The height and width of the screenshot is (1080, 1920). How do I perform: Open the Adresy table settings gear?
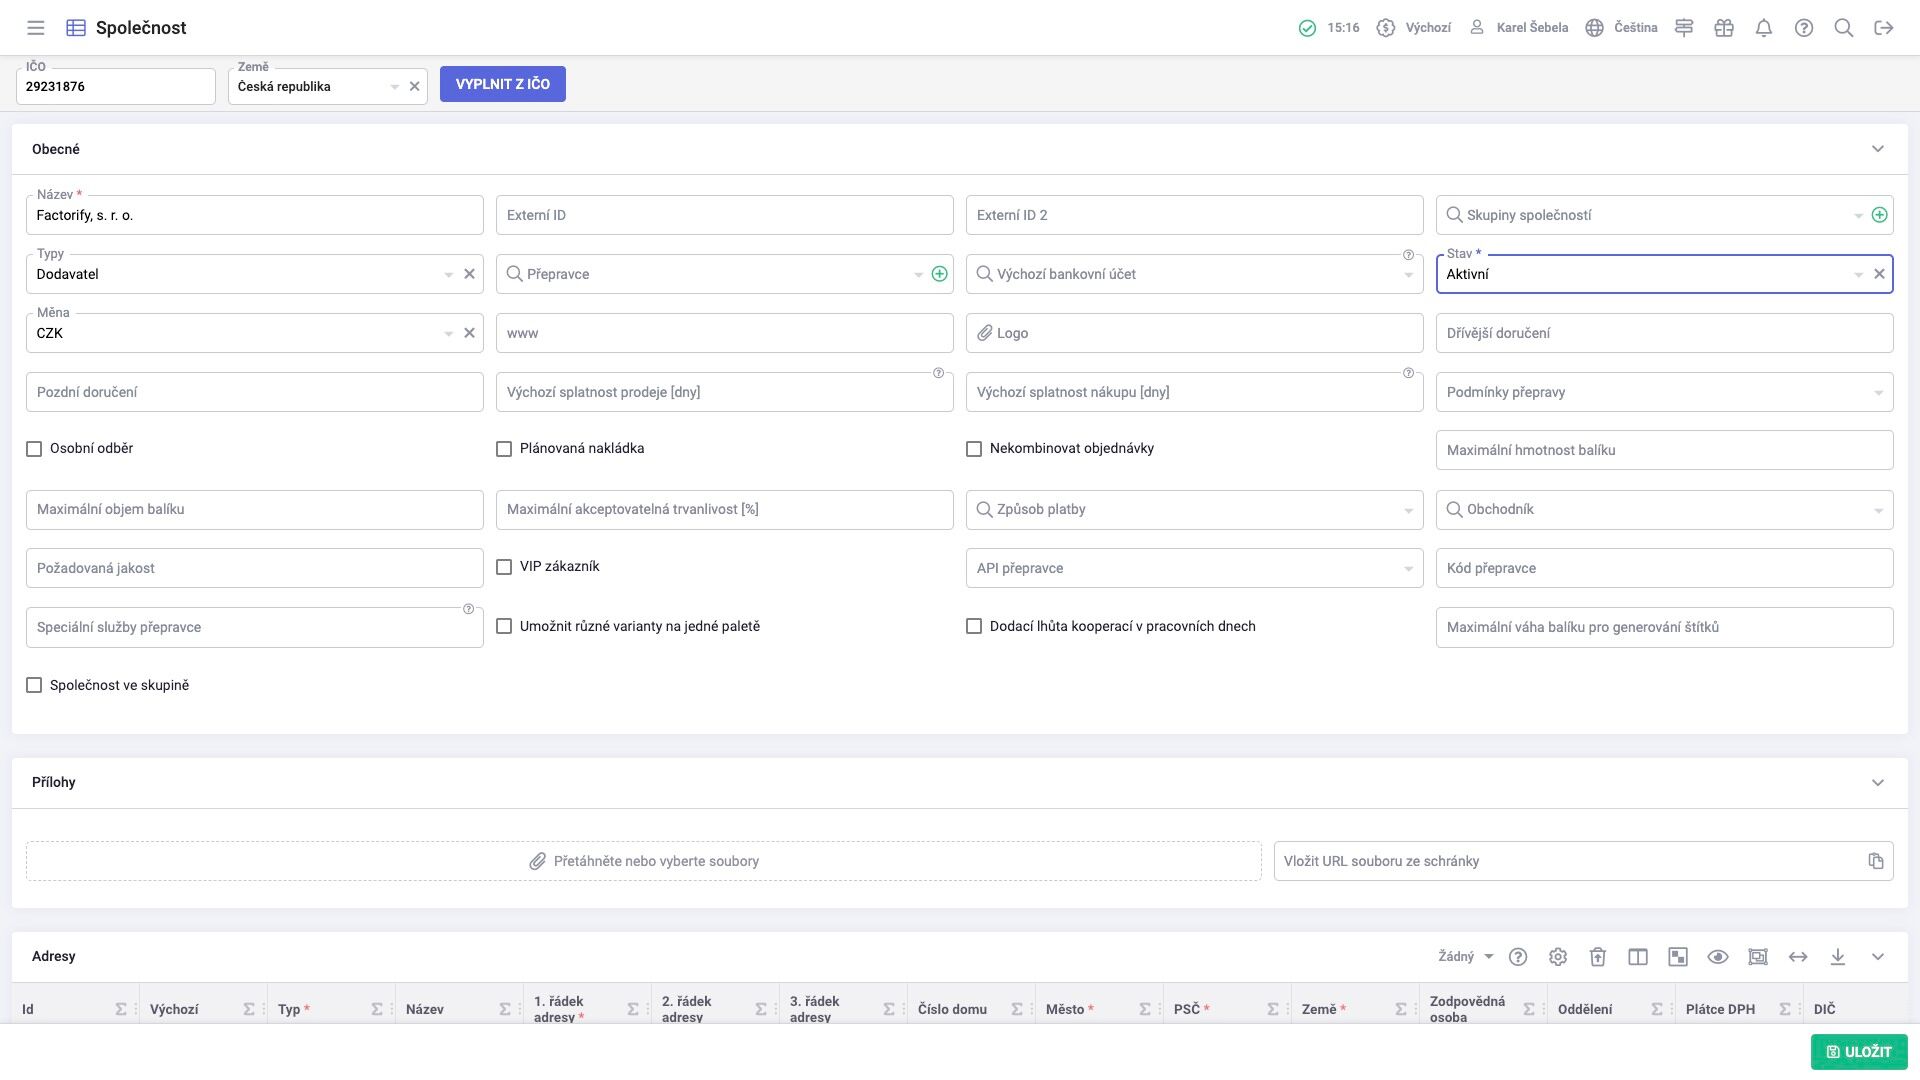1558,957
